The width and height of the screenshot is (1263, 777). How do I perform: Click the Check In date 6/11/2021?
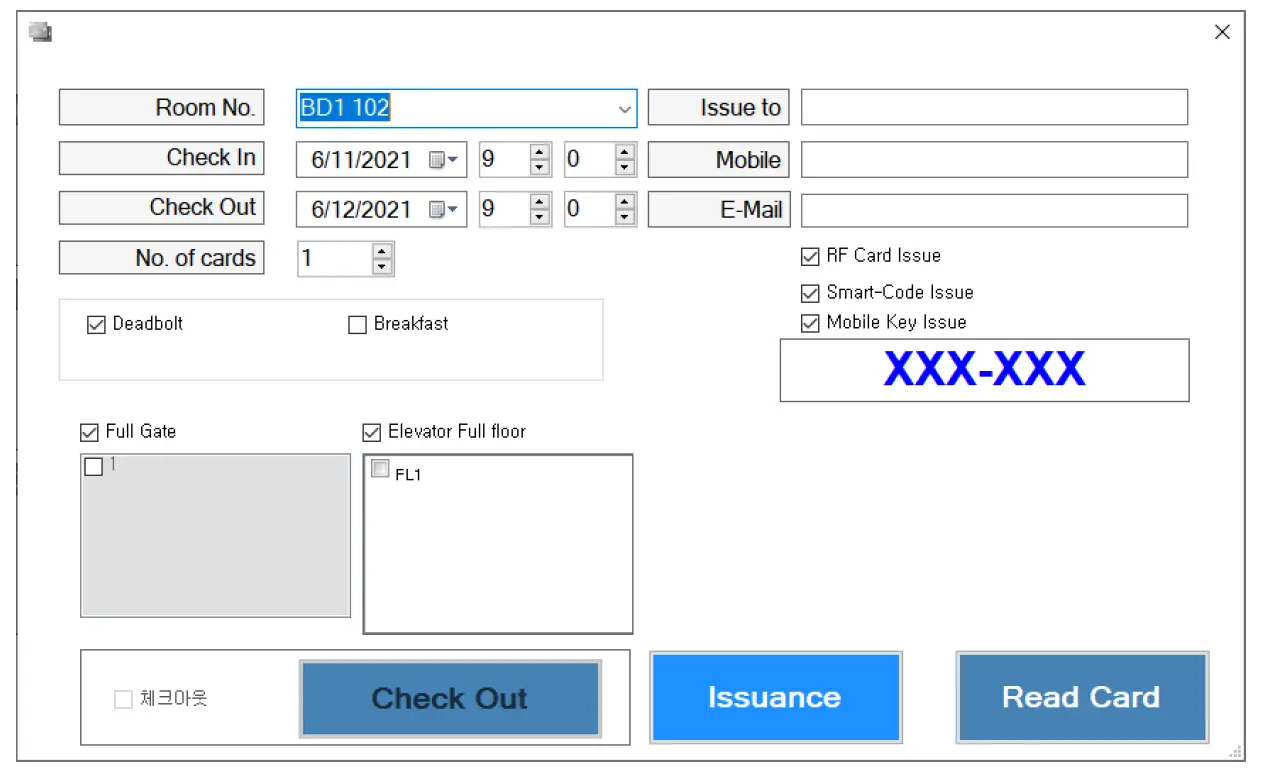(361, 160)
